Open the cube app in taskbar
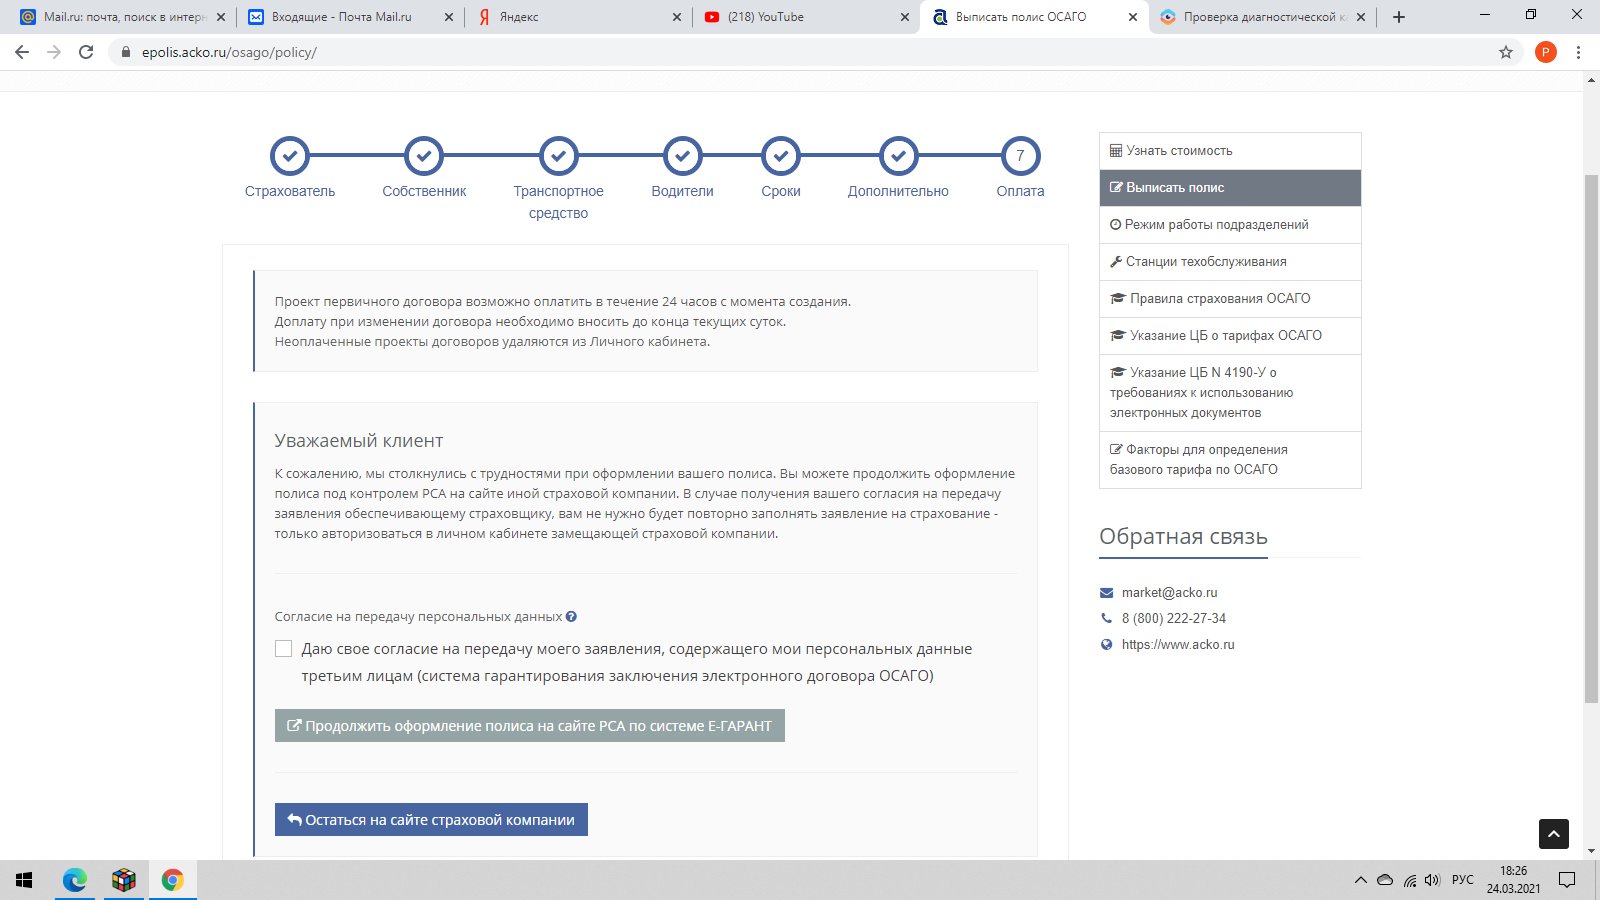Screen dimensions: 1600x900 tap(124, 880)
